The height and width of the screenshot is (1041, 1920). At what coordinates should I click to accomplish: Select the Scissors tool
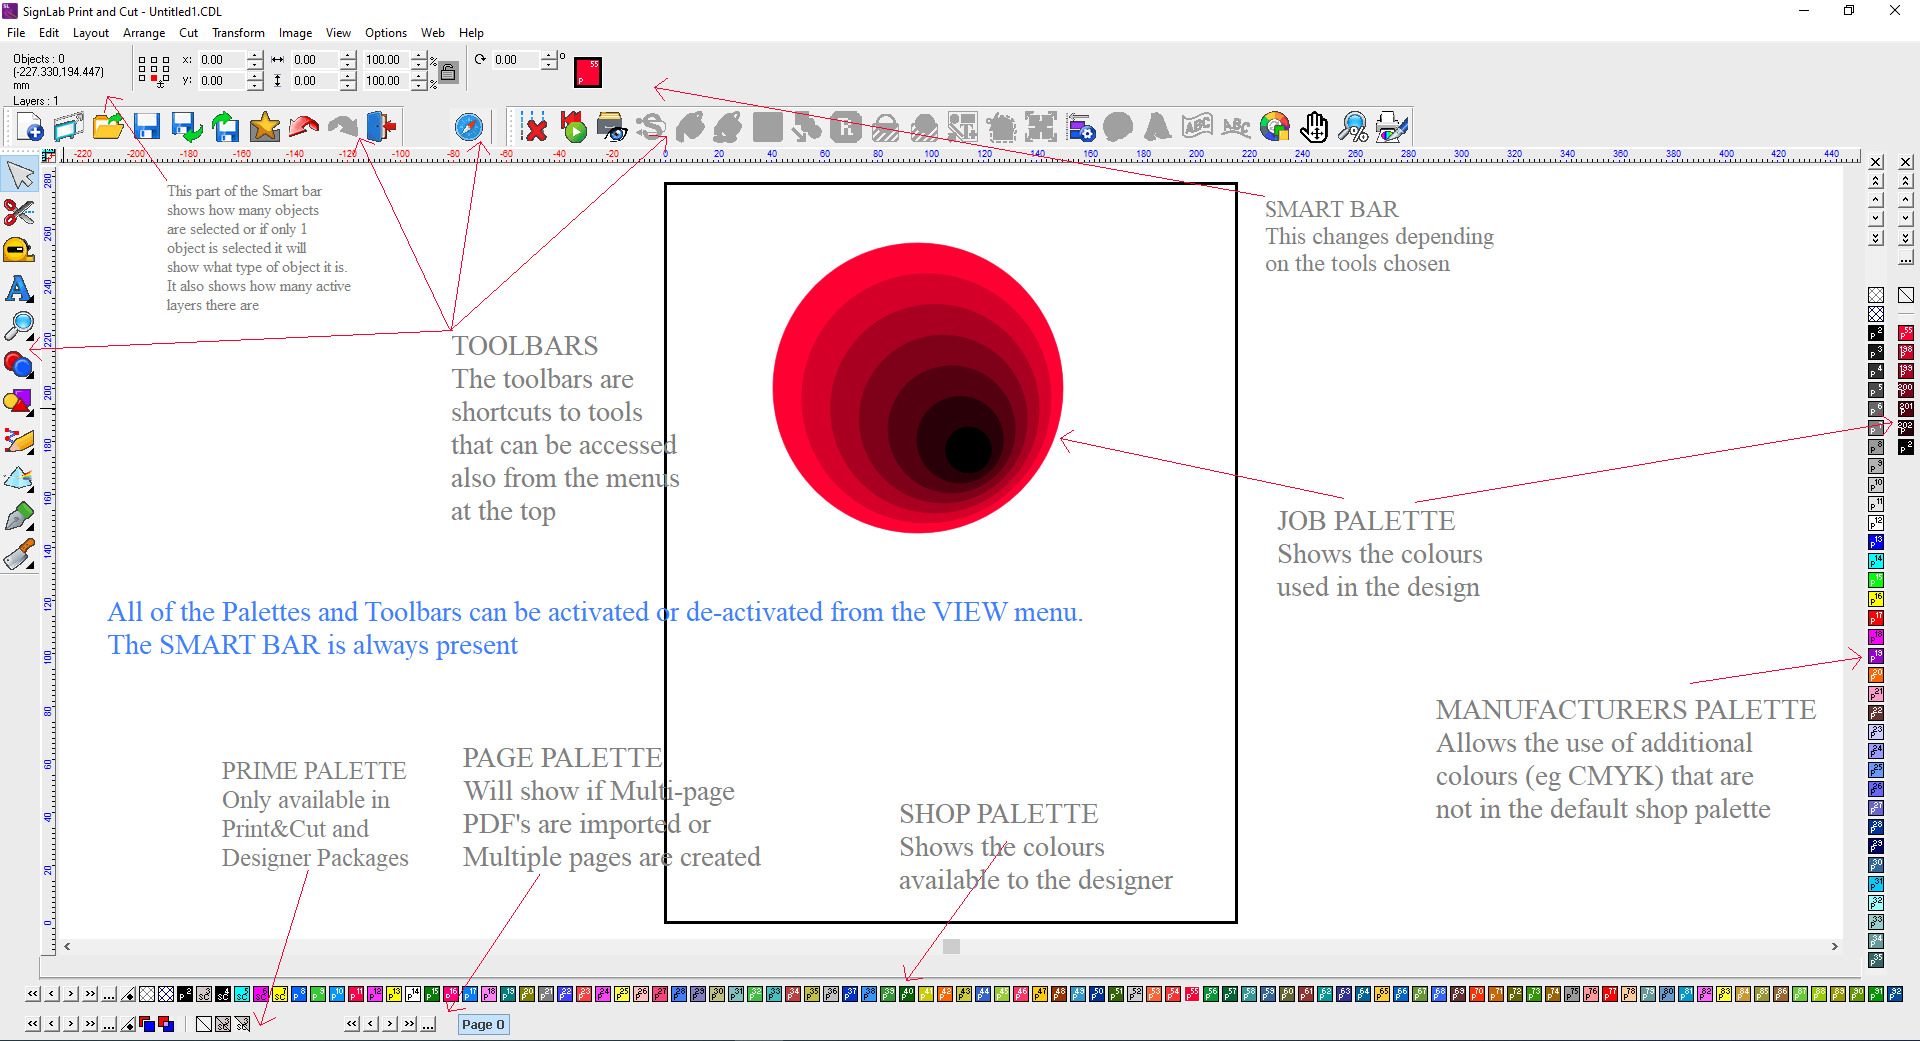coord(20,212)
